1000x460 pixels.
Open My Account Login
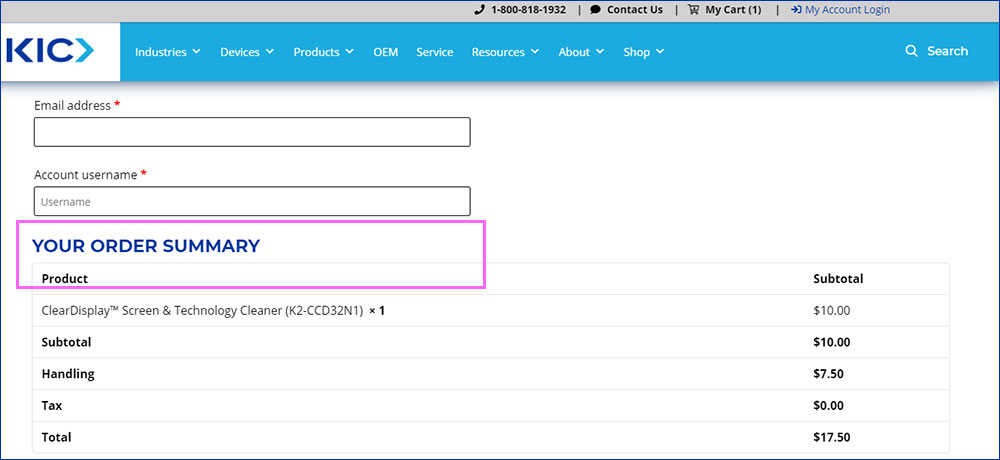click(847, 10)
